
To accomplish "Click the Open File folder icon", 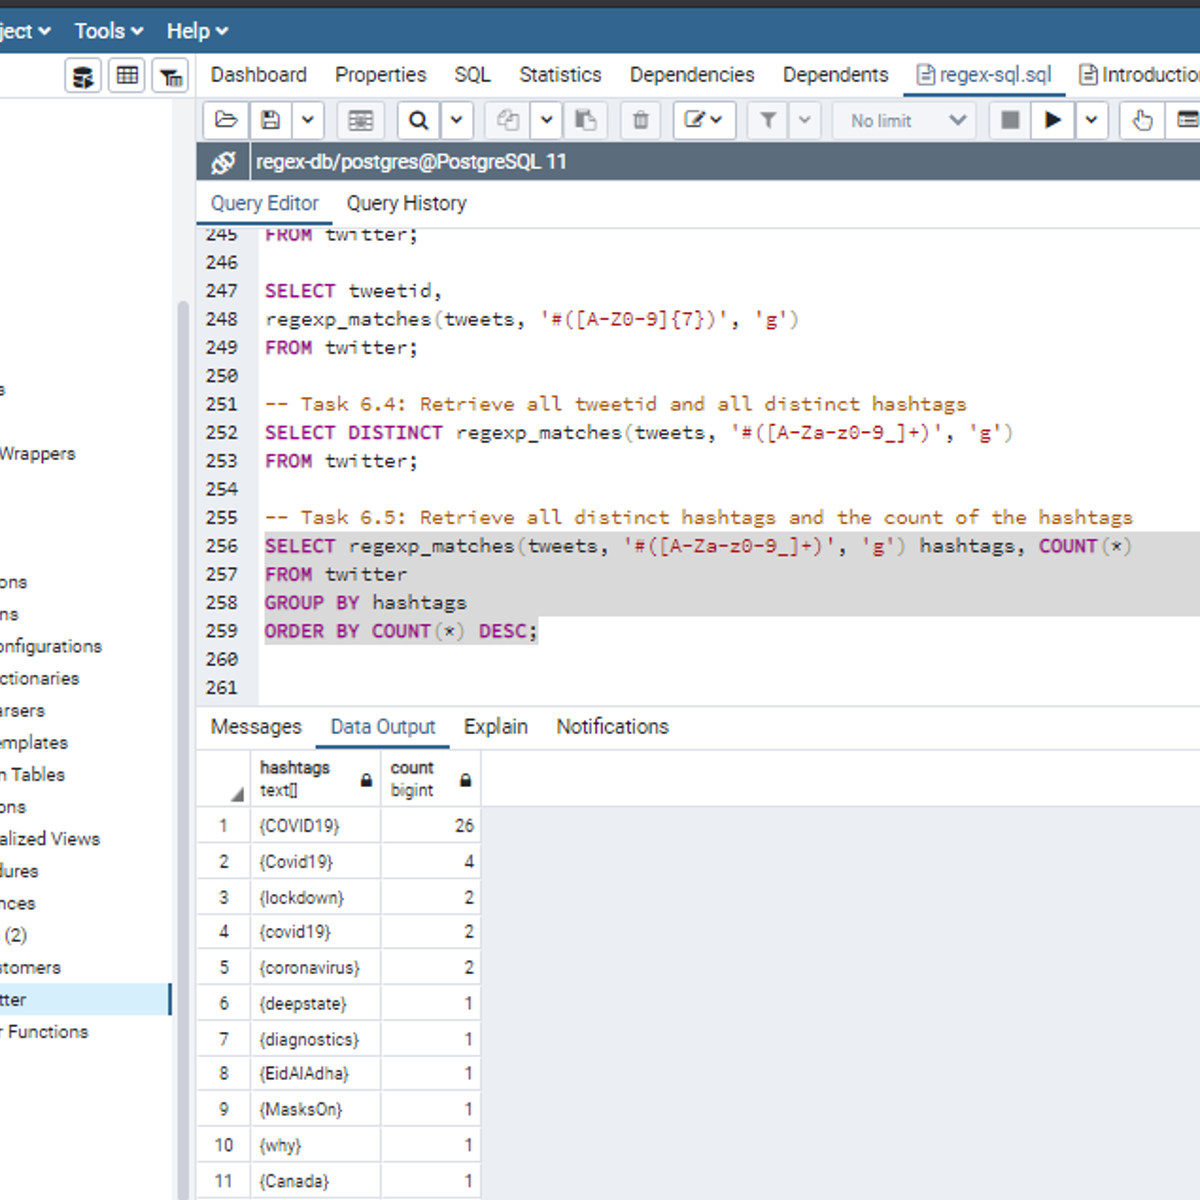I will (226, 121).
